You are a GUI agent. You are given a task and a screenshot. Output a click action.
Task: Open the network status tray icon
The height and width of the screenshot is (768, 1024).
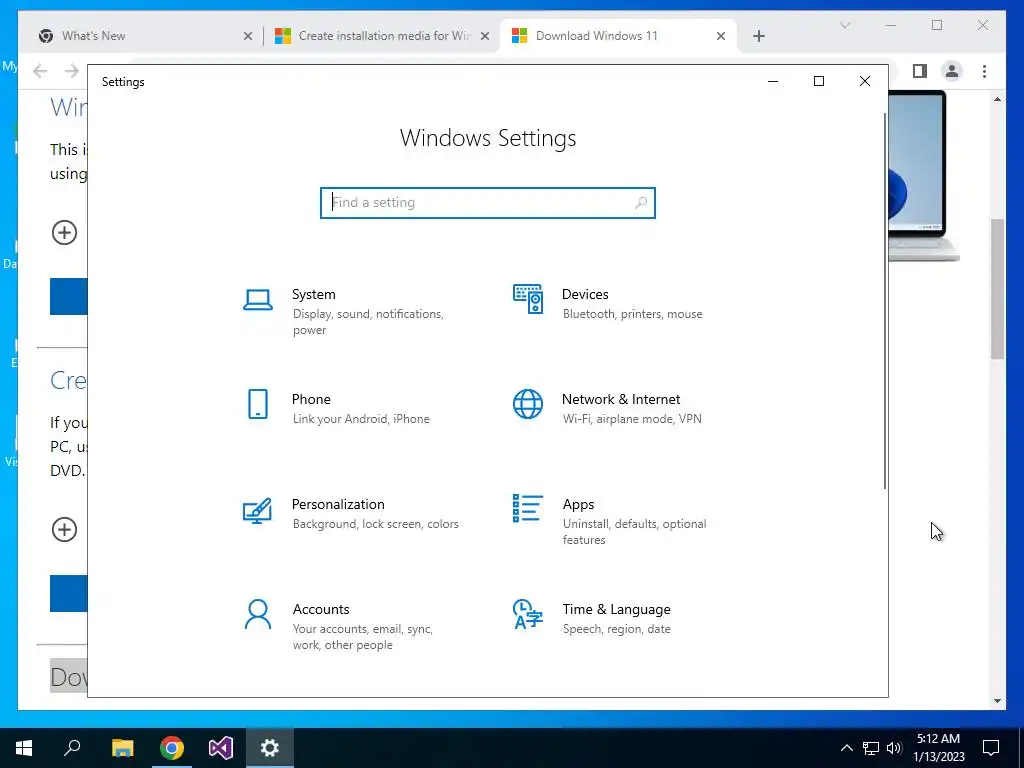pyautogui.click(x=871, y=748)
